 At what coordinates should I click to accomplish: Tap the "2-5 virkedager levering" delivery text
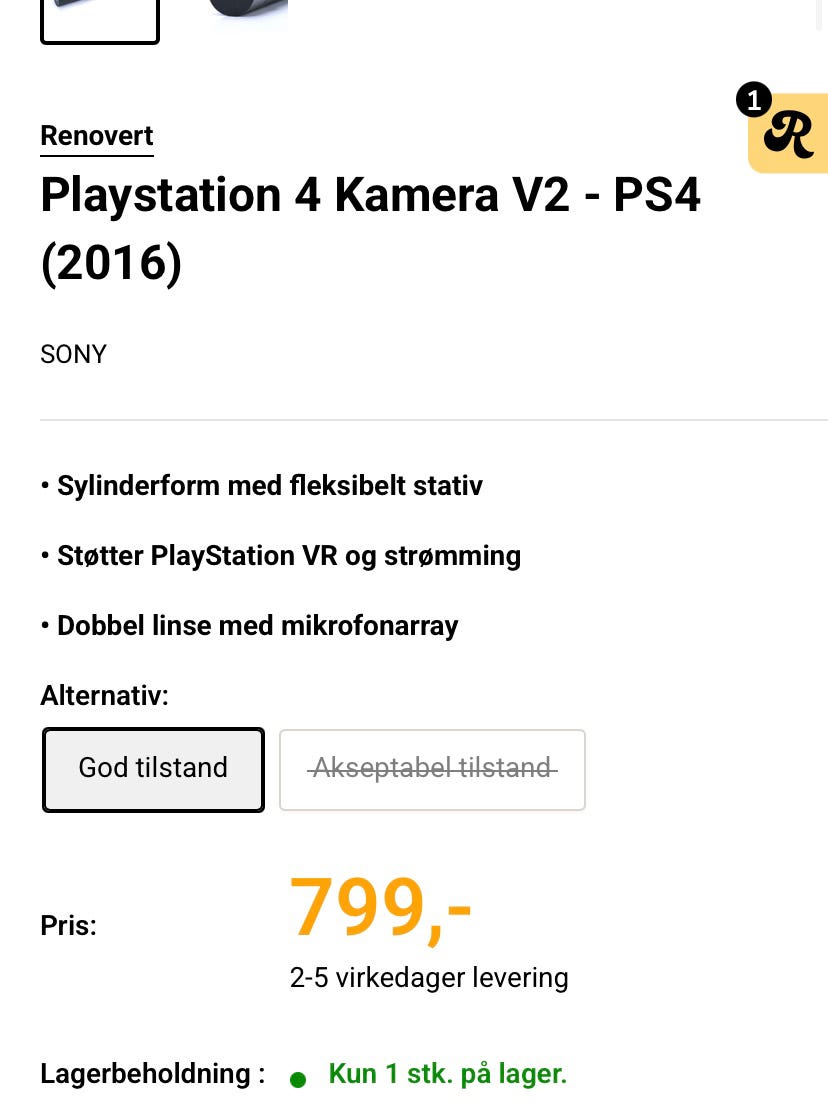pos(429,977)
